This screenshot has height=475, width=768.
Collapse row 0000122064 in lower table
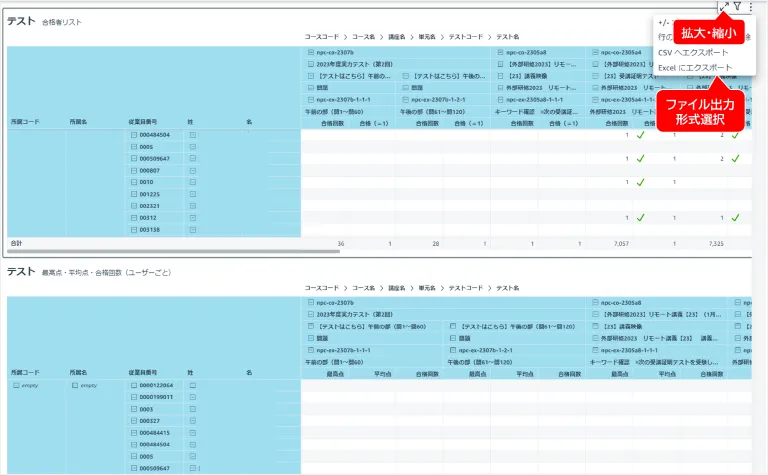coord(133,385)
